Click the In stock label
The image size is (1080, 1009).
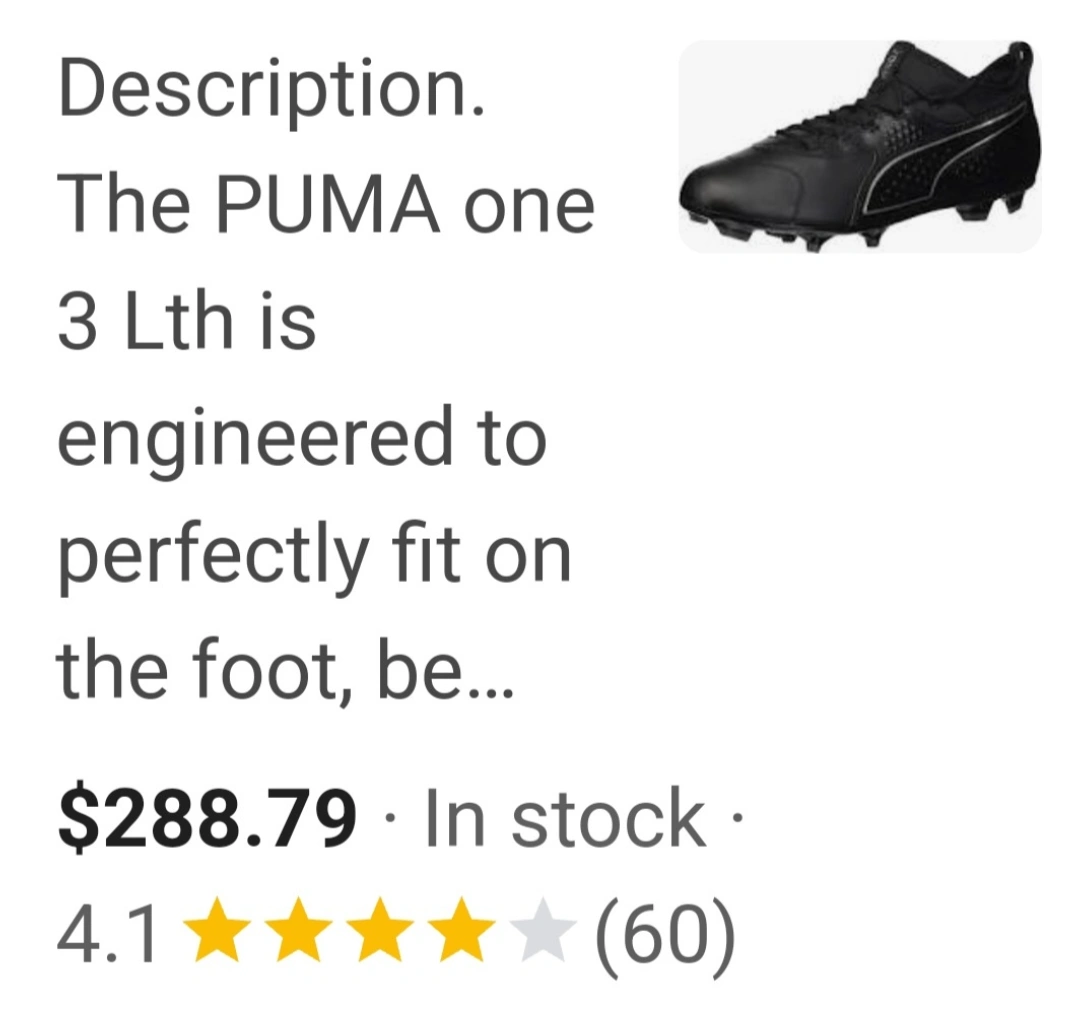click(566, 818)
